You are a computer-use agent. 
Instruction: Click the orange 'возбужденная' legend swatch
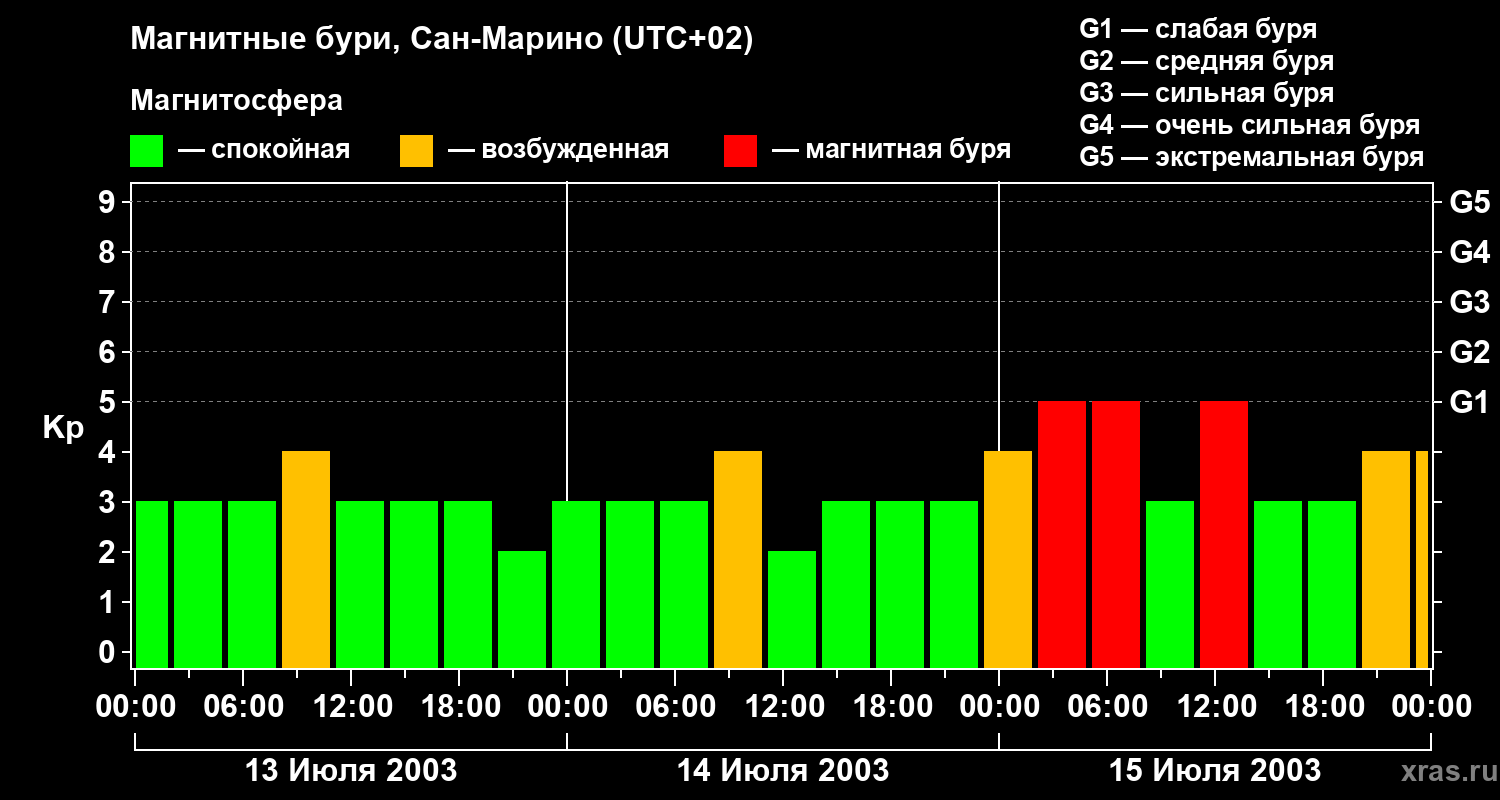416,151
